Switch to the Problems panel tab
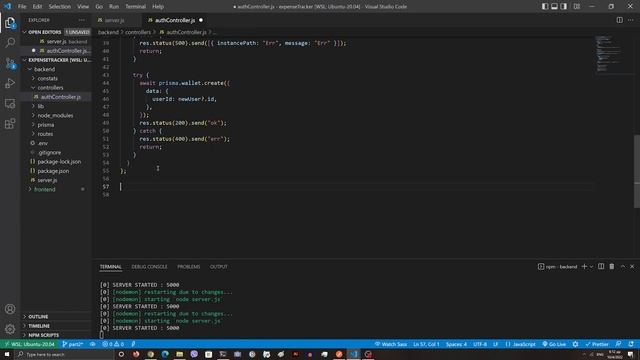640x360 pixels. (x=189, y=267)
